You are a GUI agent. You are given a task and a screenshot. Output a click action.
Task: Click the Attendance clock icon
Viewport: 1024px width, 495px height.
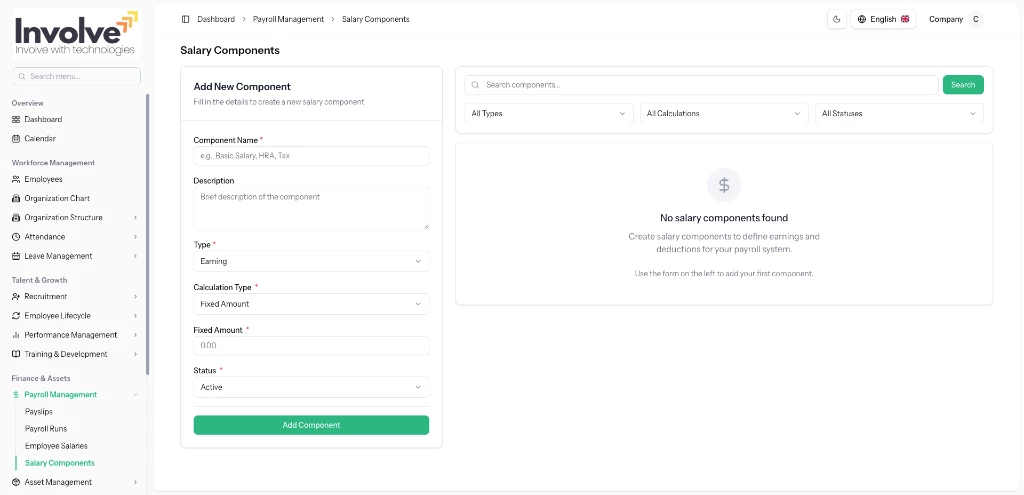coord(16,236)
